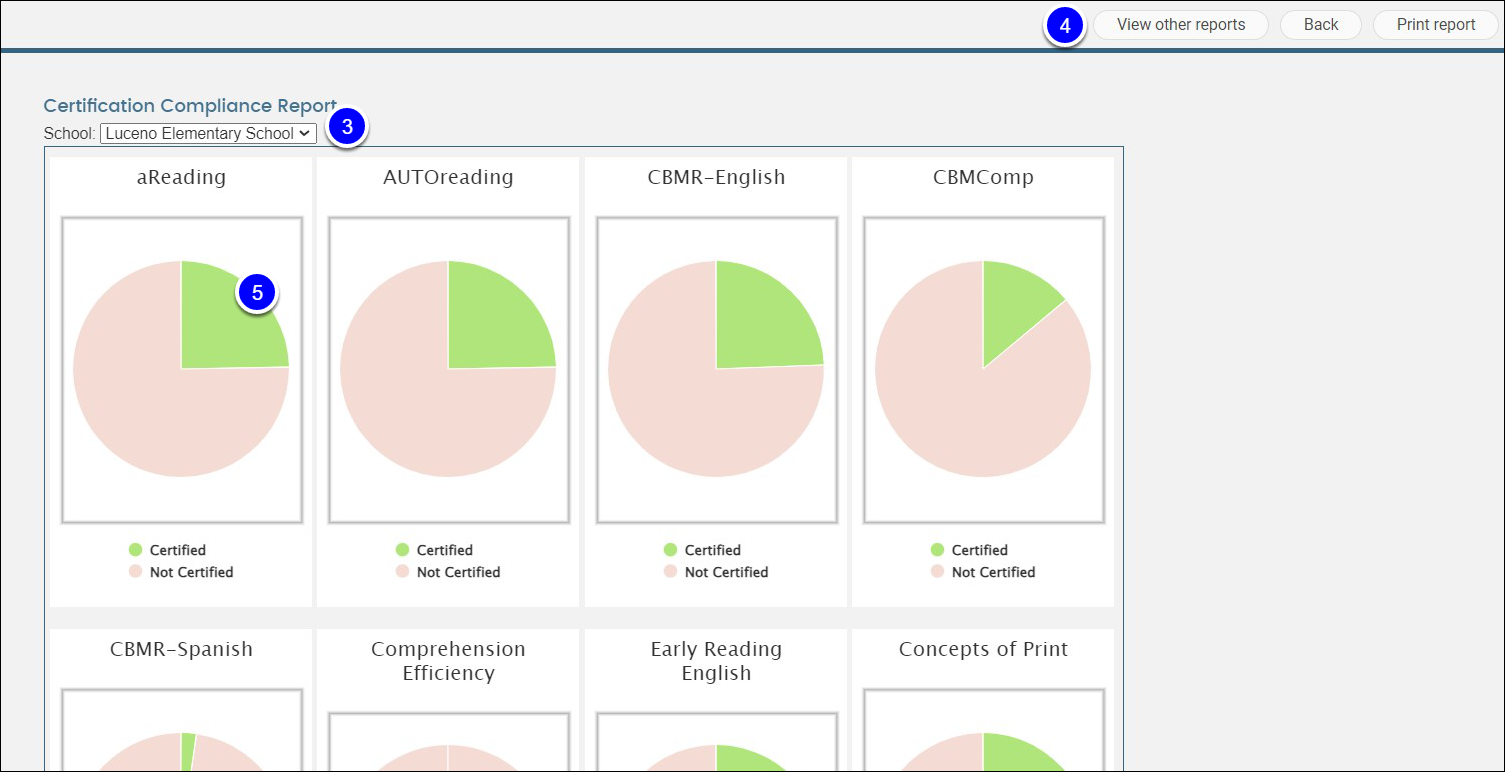Click pink Not Certified legend dot under AUTOreading
The image size is (1505, 772).
point(403,572)
